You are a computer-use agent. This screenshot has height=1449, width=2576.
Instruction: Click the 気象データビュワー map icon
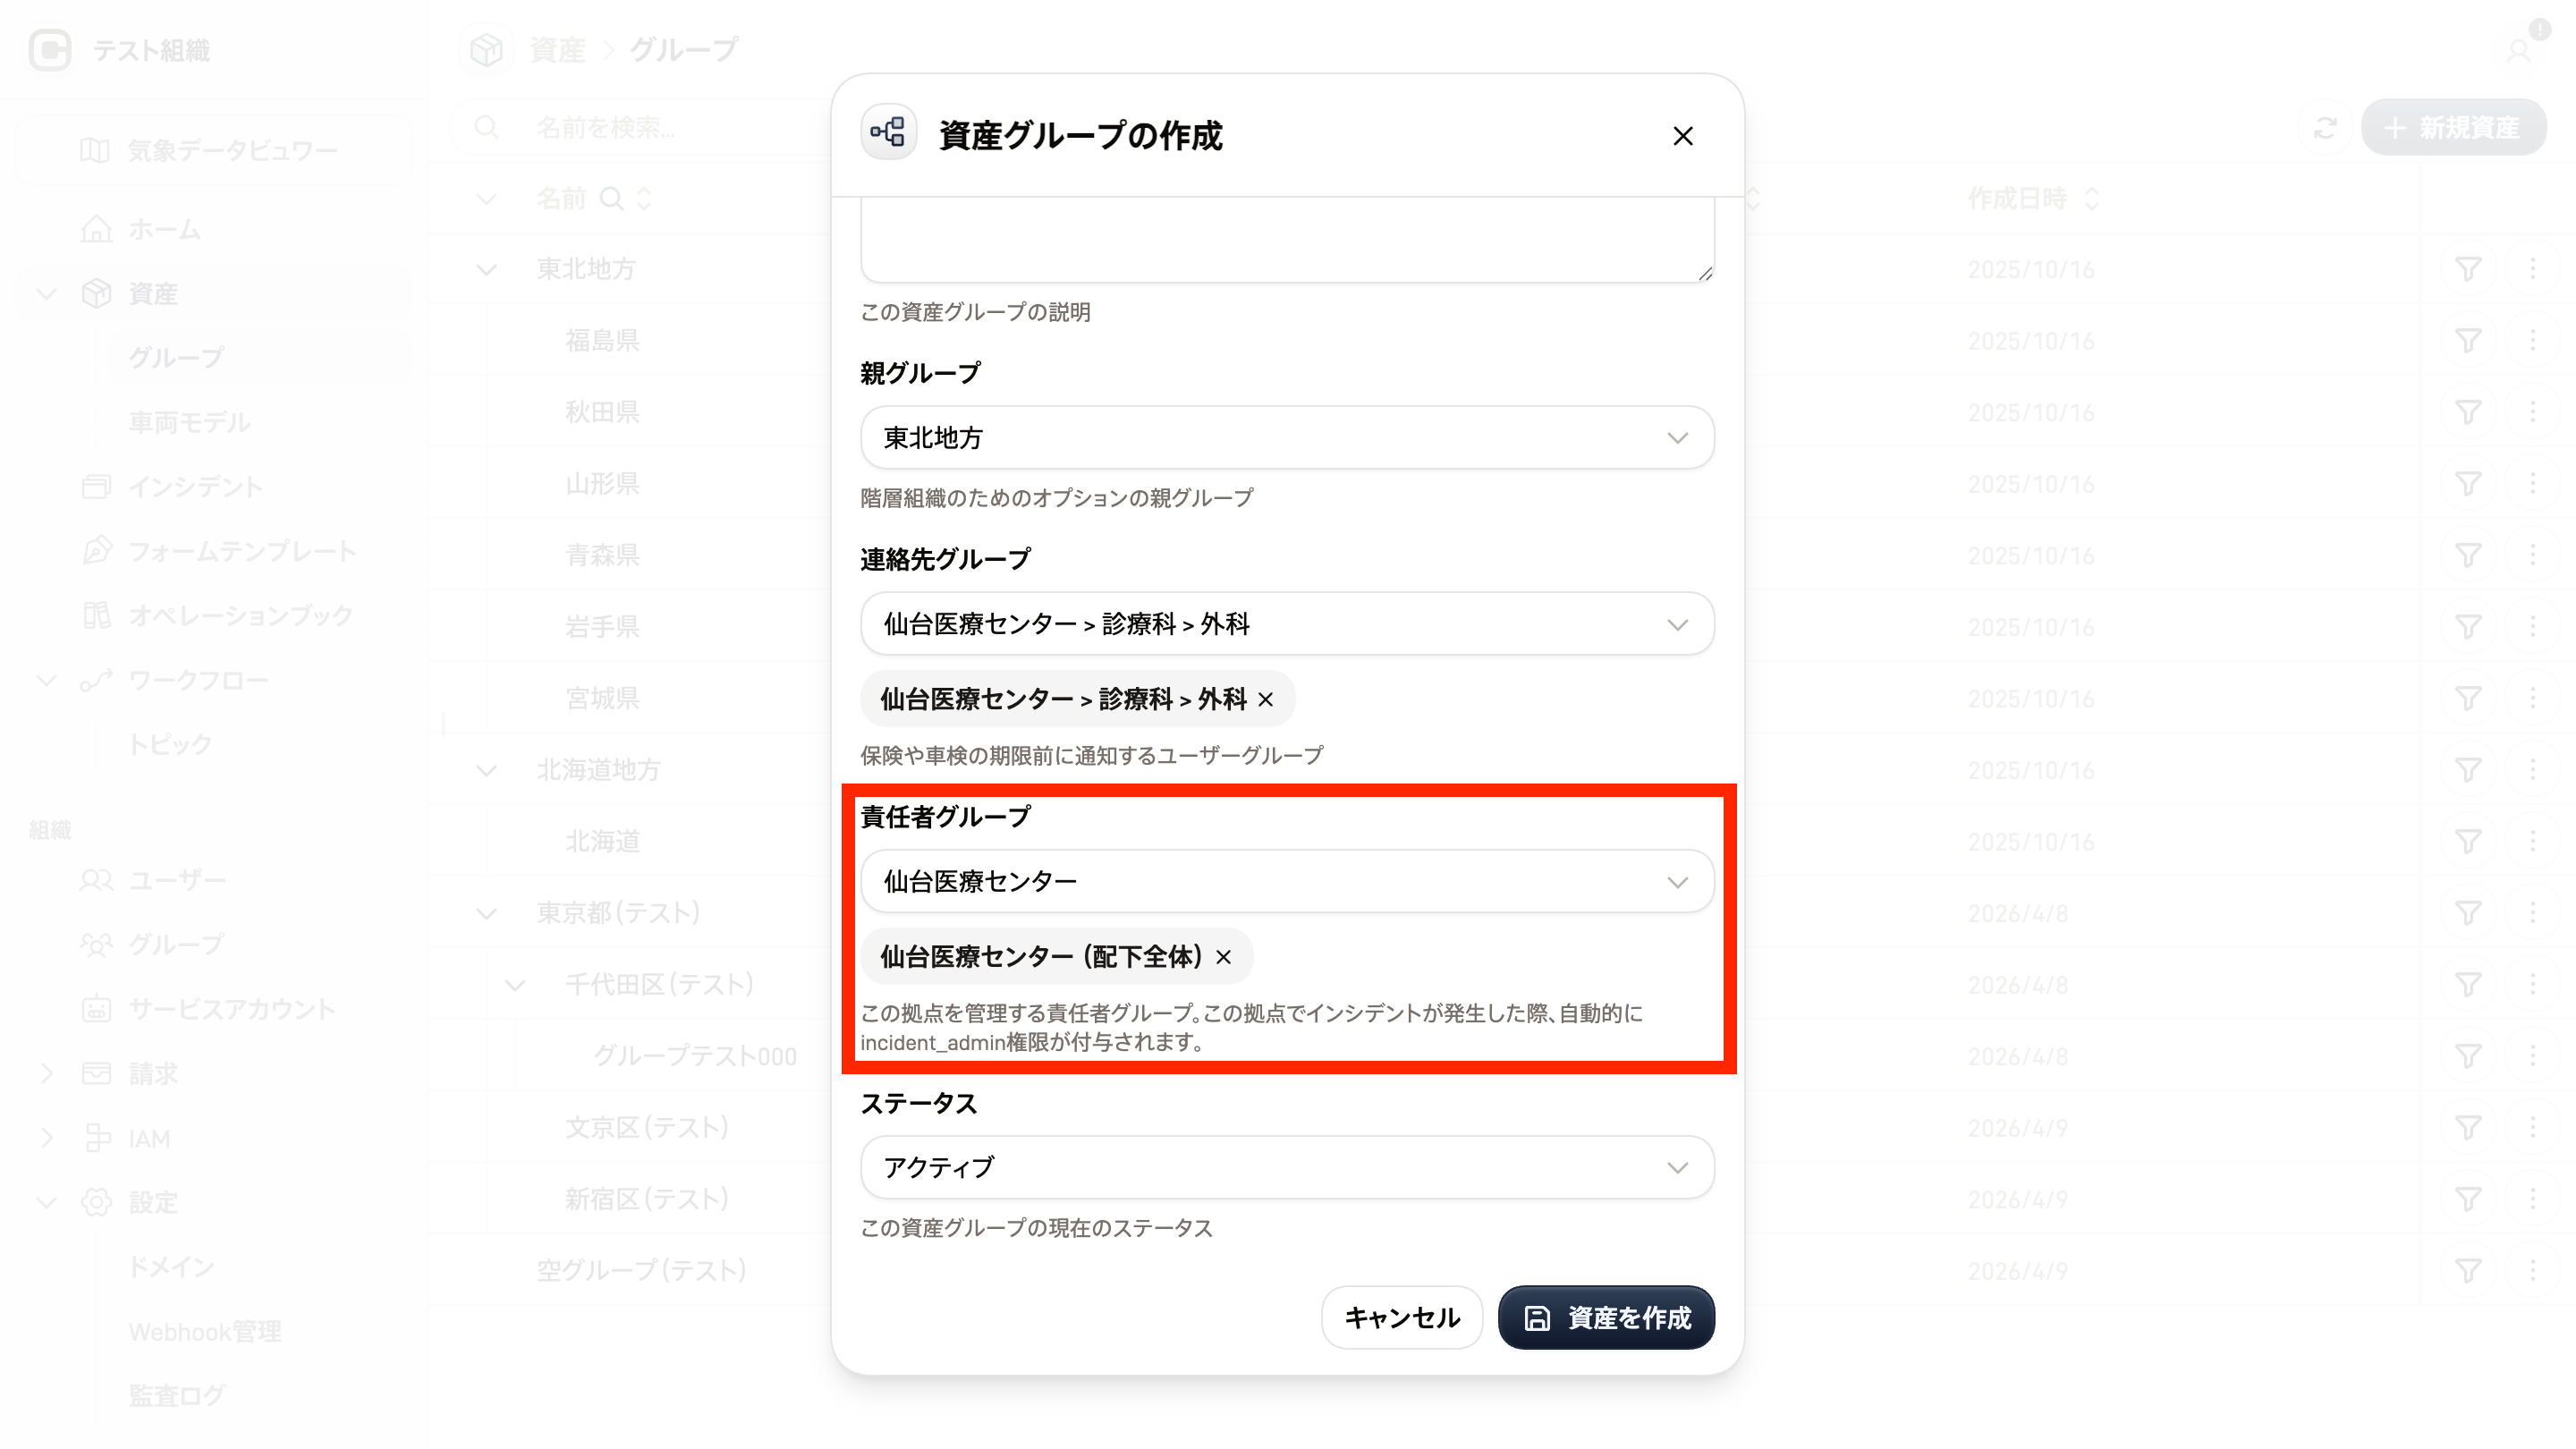click(x=95, y=151)
